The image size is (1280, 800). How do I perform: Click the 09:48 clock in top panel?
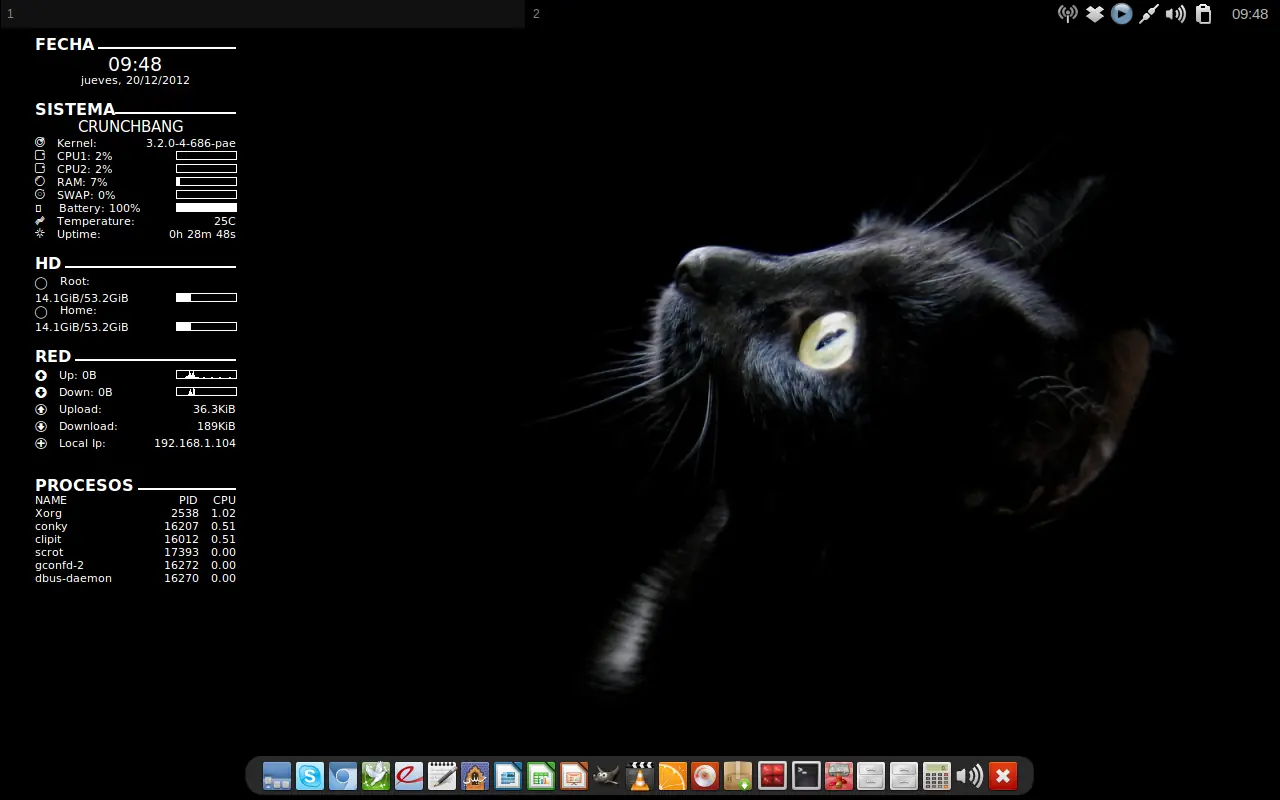pyautogui.click(x=1250, y=14)
